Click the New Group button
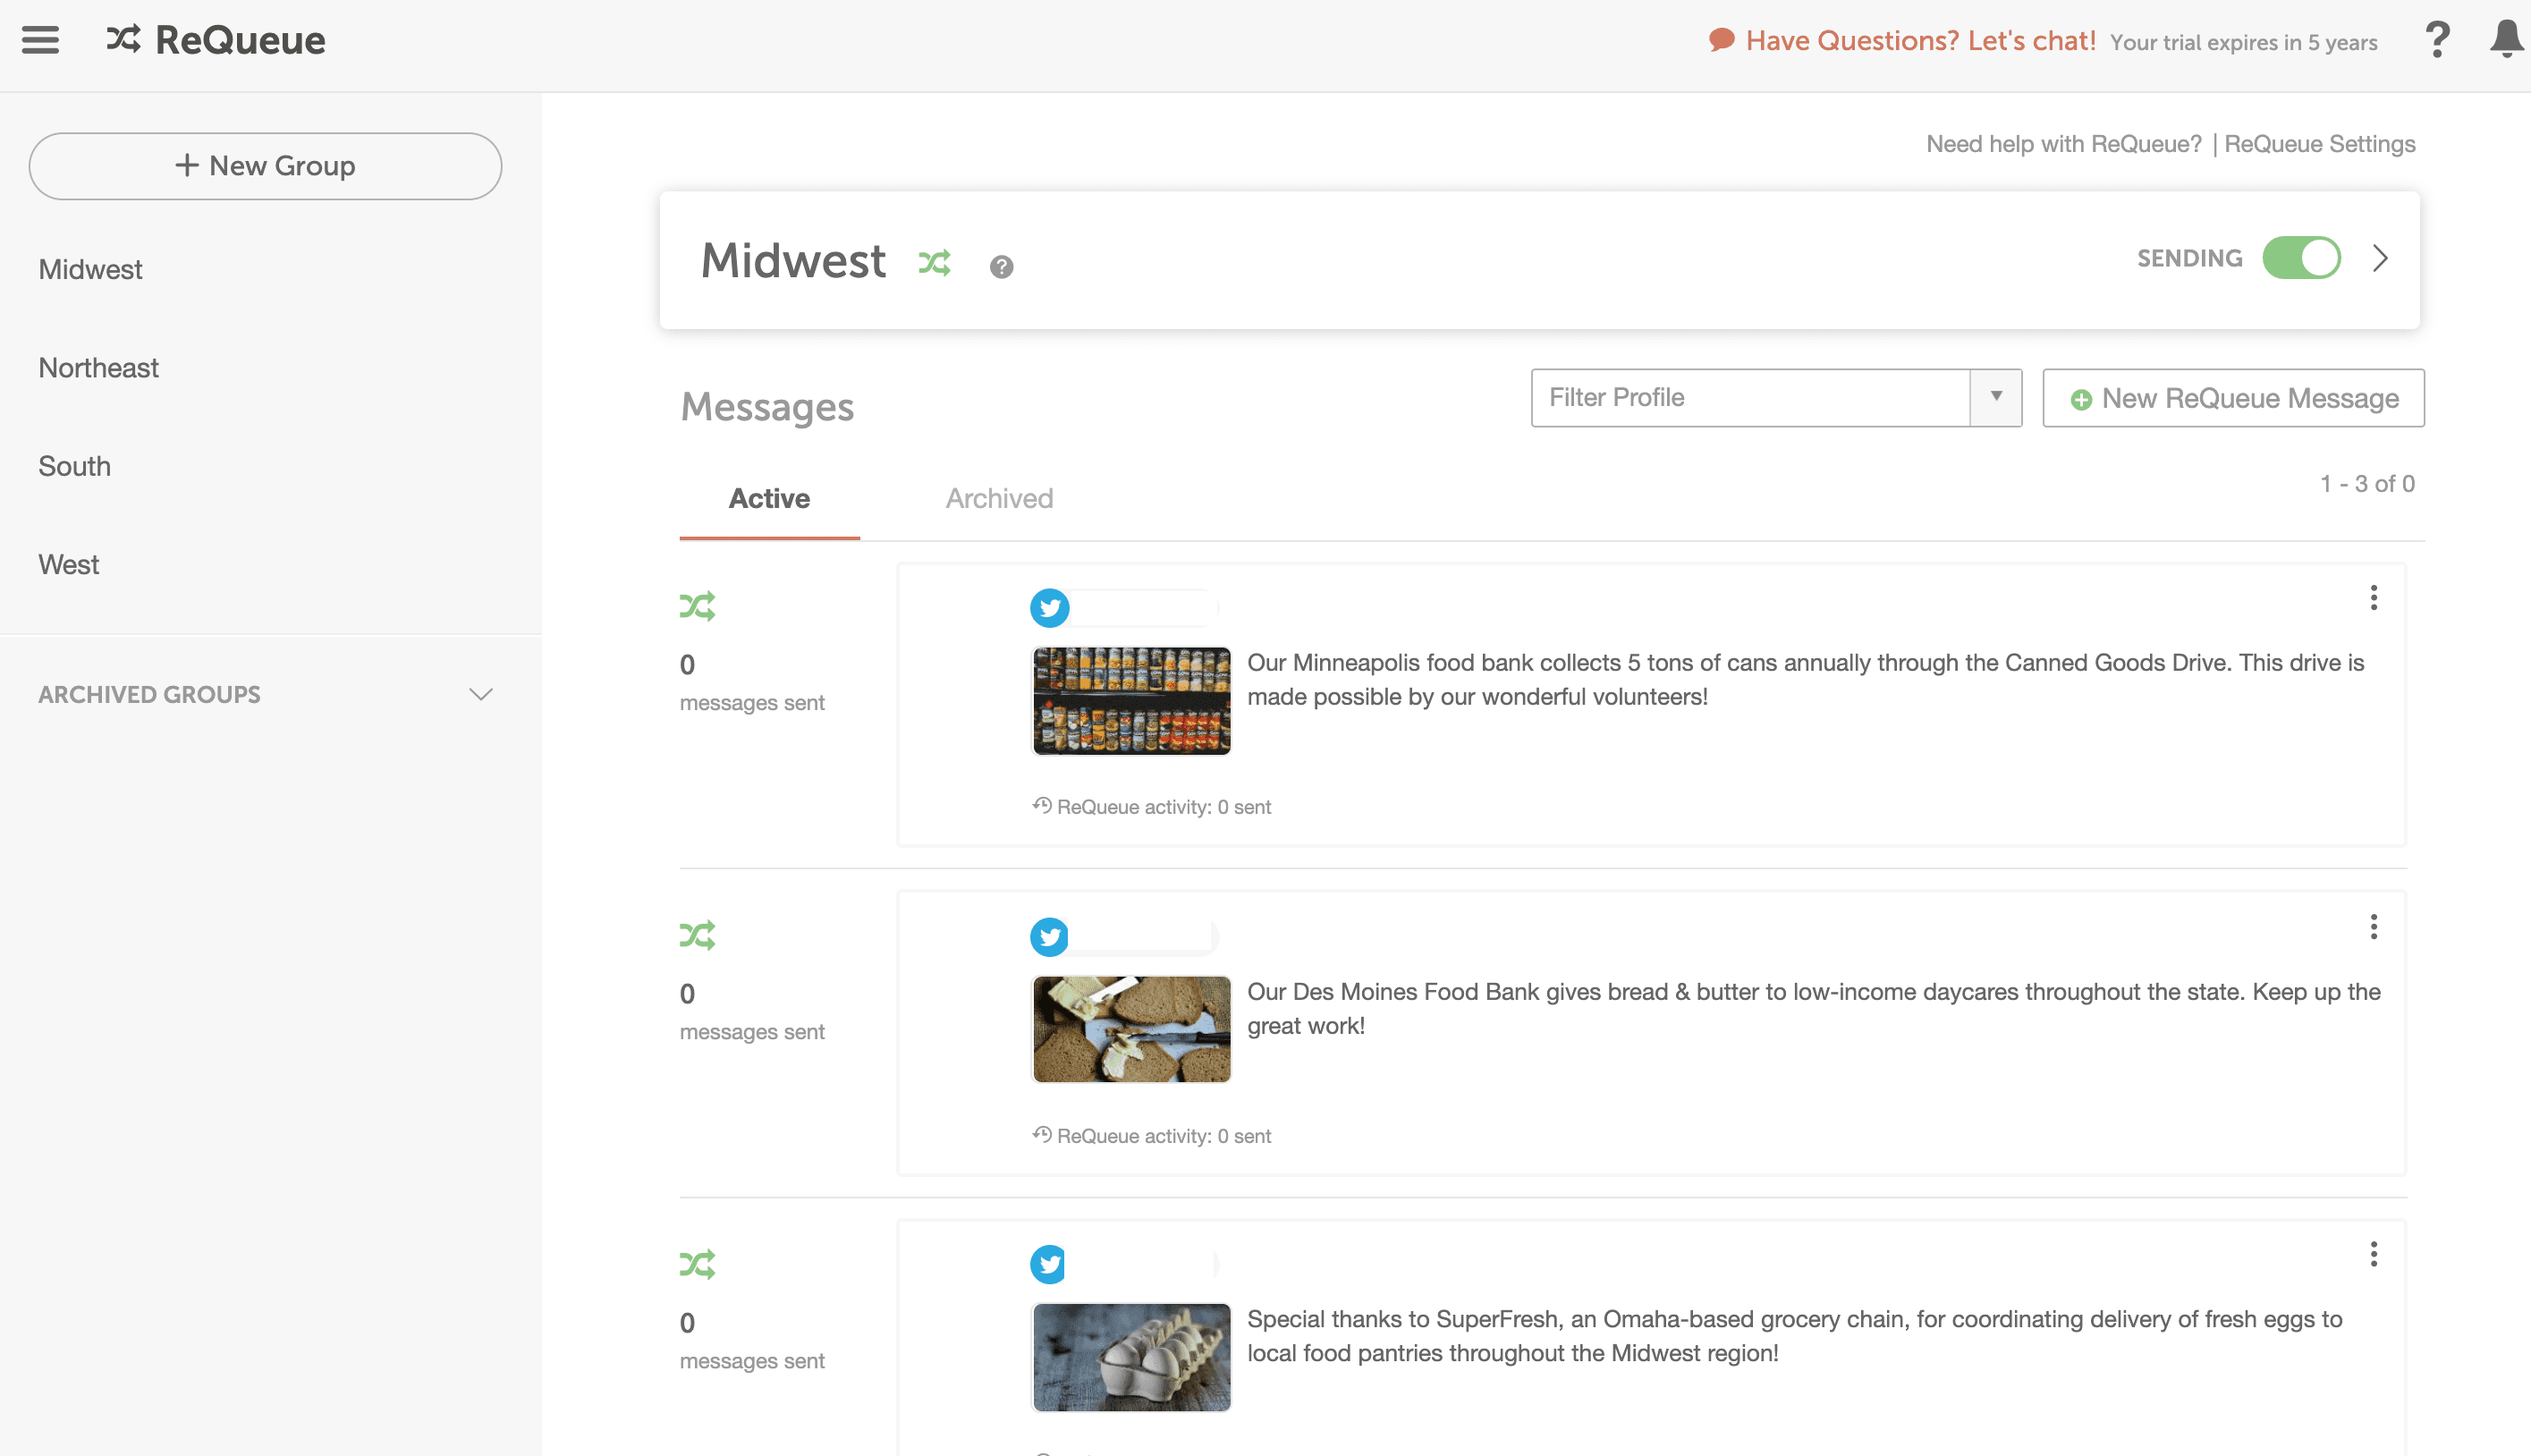This screenshot has height=1456, width=2531. (x=265, y=166)
